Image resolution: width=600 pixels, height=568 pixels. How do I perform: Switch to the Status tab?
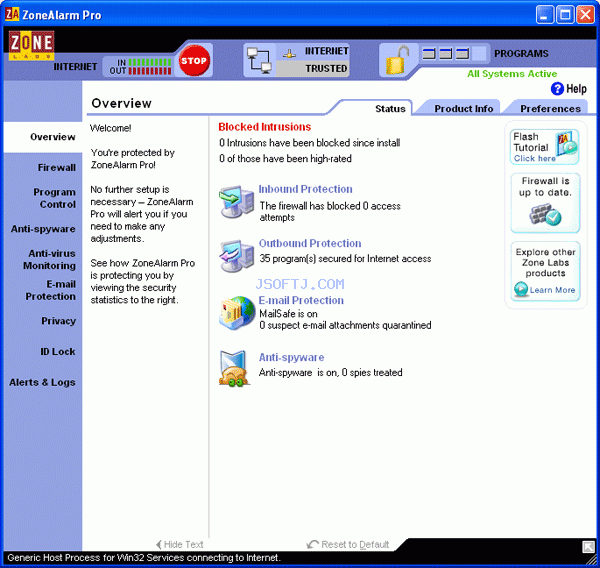pos(390,109)
